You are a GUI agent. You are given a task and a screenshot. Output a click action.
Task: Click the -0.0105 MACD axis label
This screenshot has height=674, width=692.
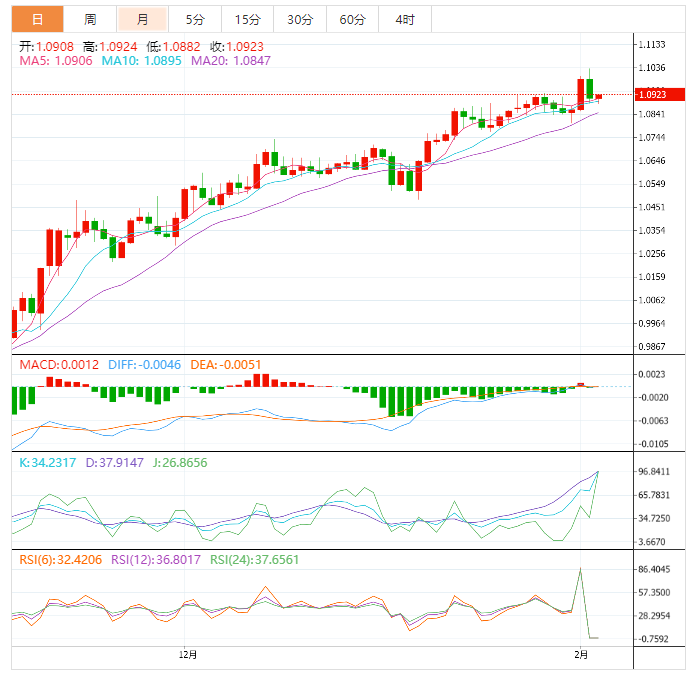point(653,444)
